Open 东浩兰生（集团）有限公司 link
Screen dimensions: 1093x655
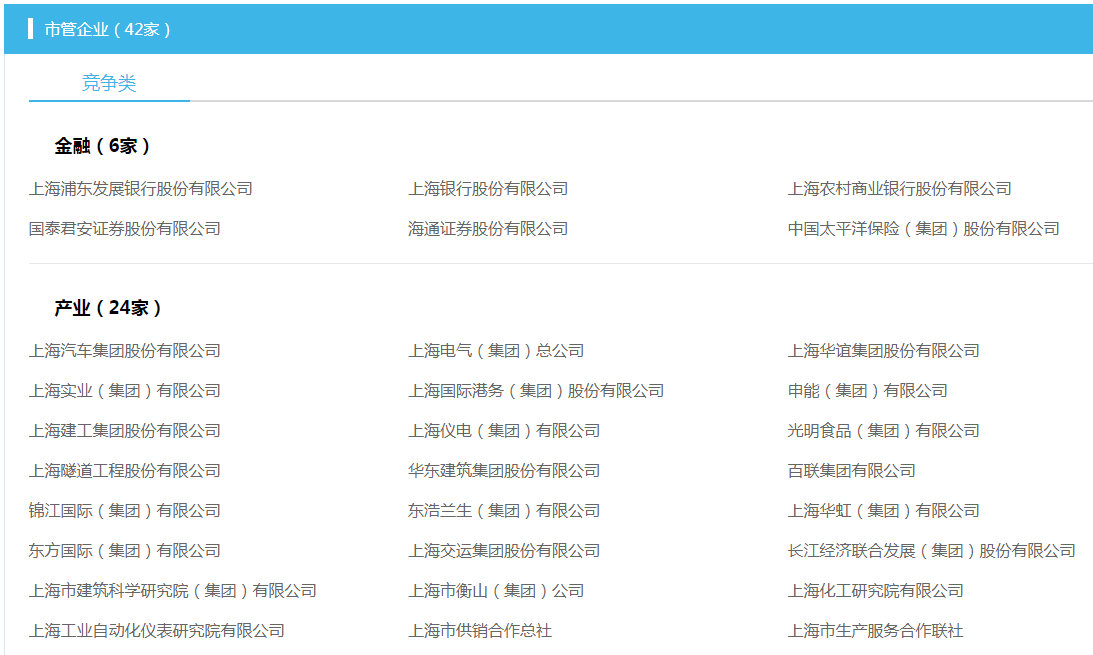[504, 511]
